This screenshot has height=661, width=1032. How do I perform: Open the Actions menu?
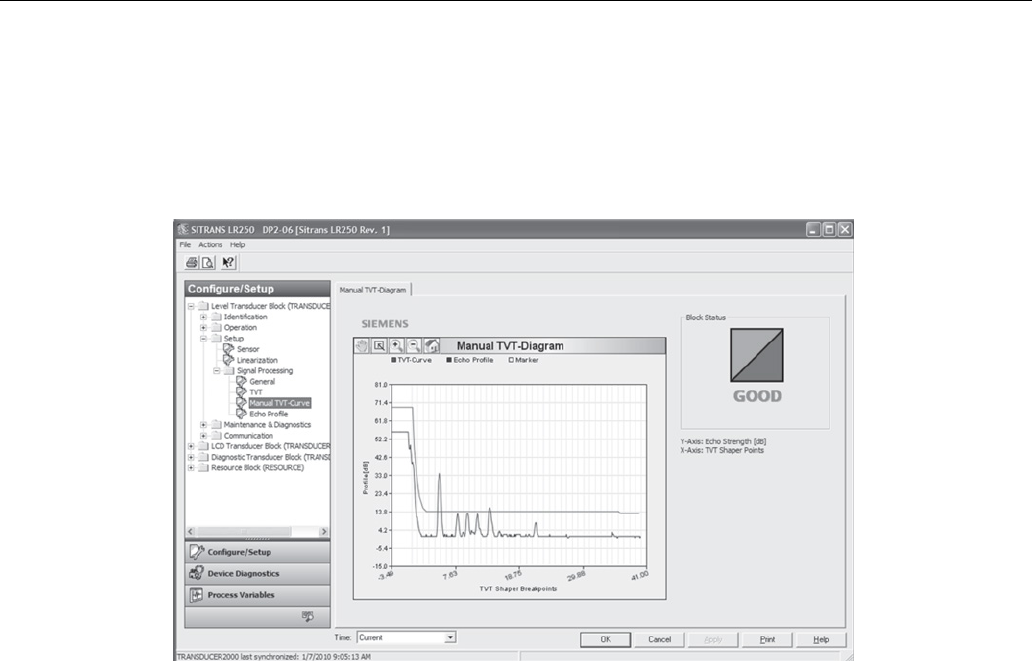coord(211,244)
